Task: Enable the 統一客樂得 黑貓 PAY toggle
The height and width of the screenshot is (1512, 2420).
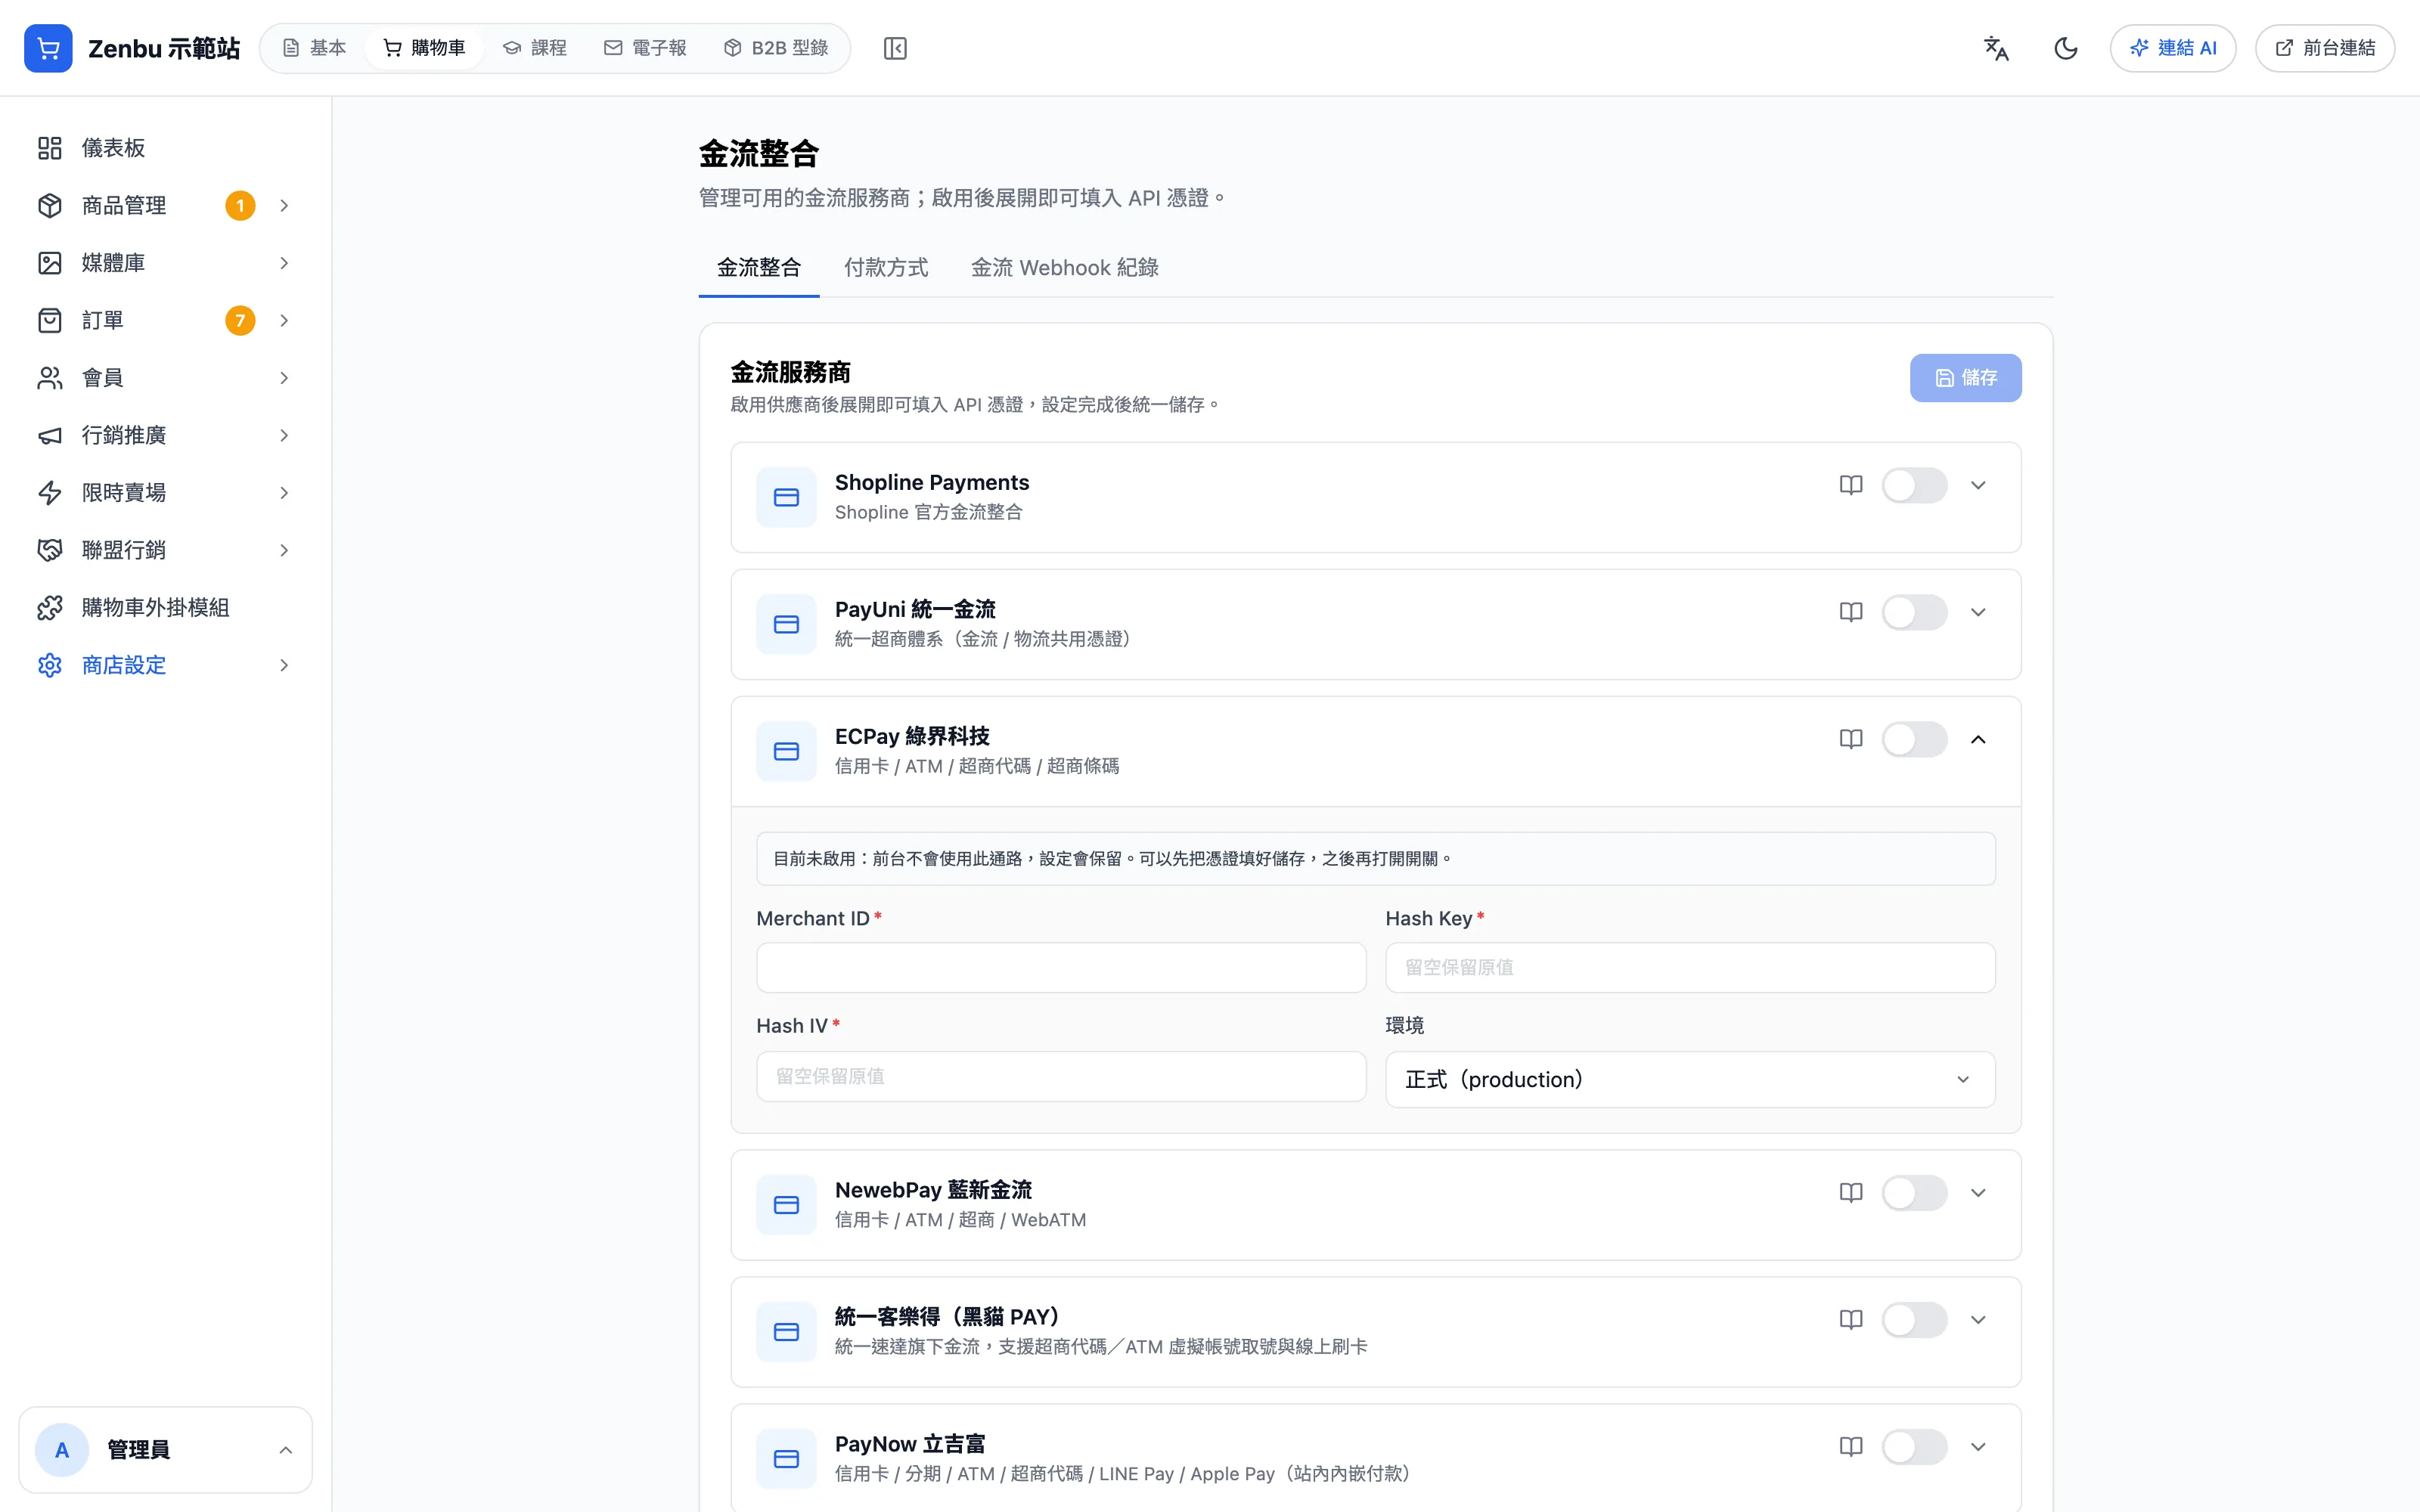Action: [x=1914, y=1319]
